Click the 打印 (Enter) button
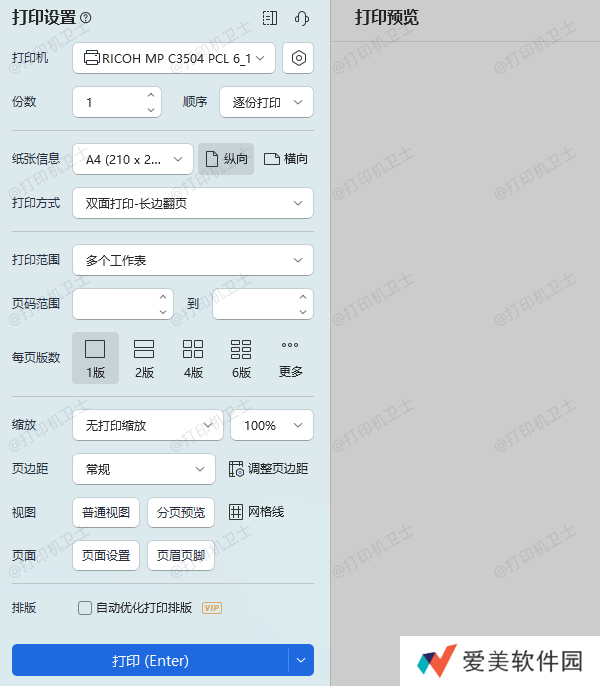The width and height of the screenshot is (600, 686). coord(150,660)
